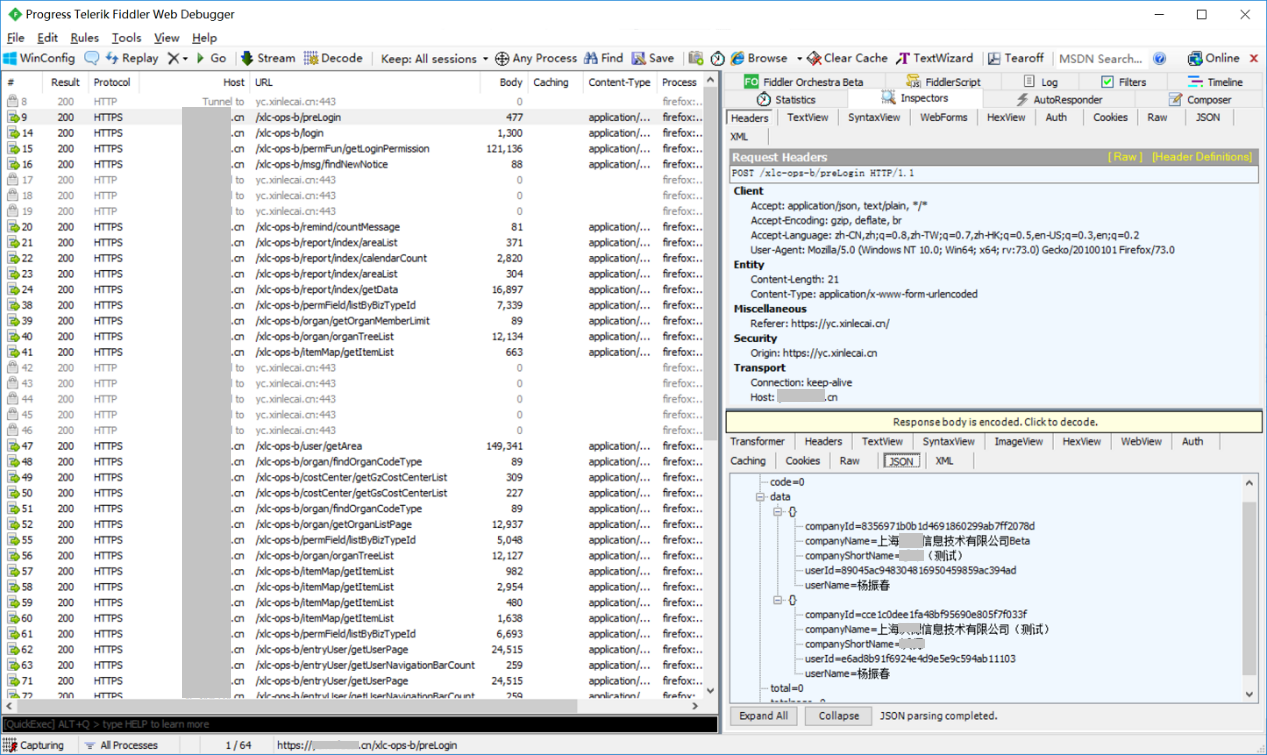Select the response Transformer tab

pos(757,442)
